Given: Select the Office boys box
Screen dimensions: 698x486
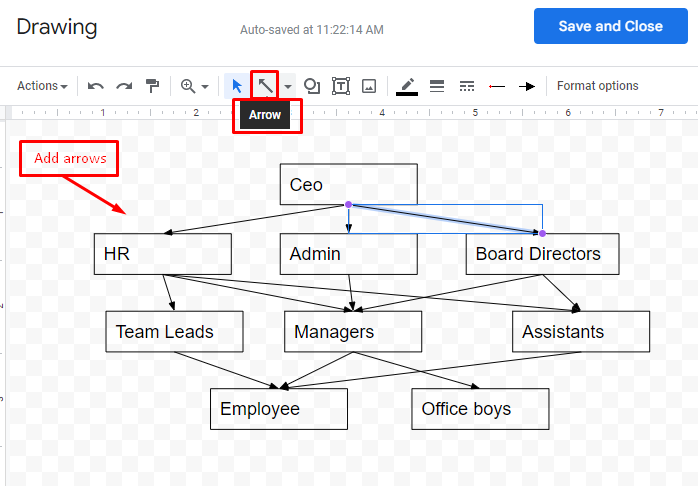Looking at the screenshot, I should click(x=480, y=409).
